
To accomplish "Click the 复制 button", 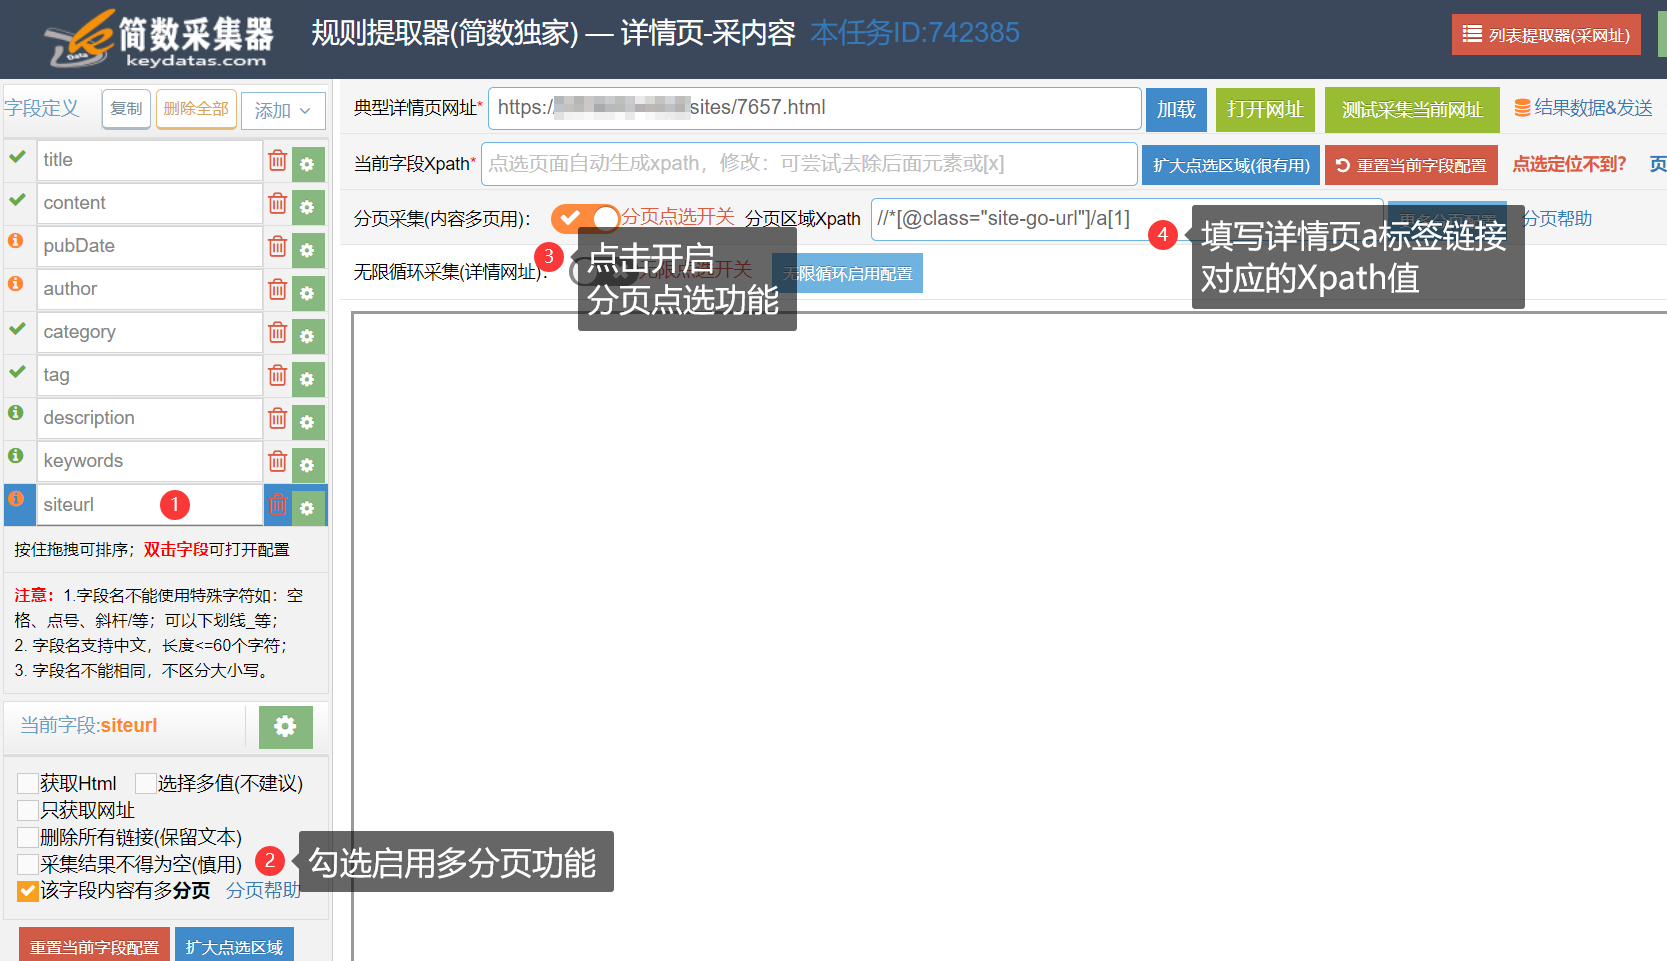I will (x=126, y=109).
